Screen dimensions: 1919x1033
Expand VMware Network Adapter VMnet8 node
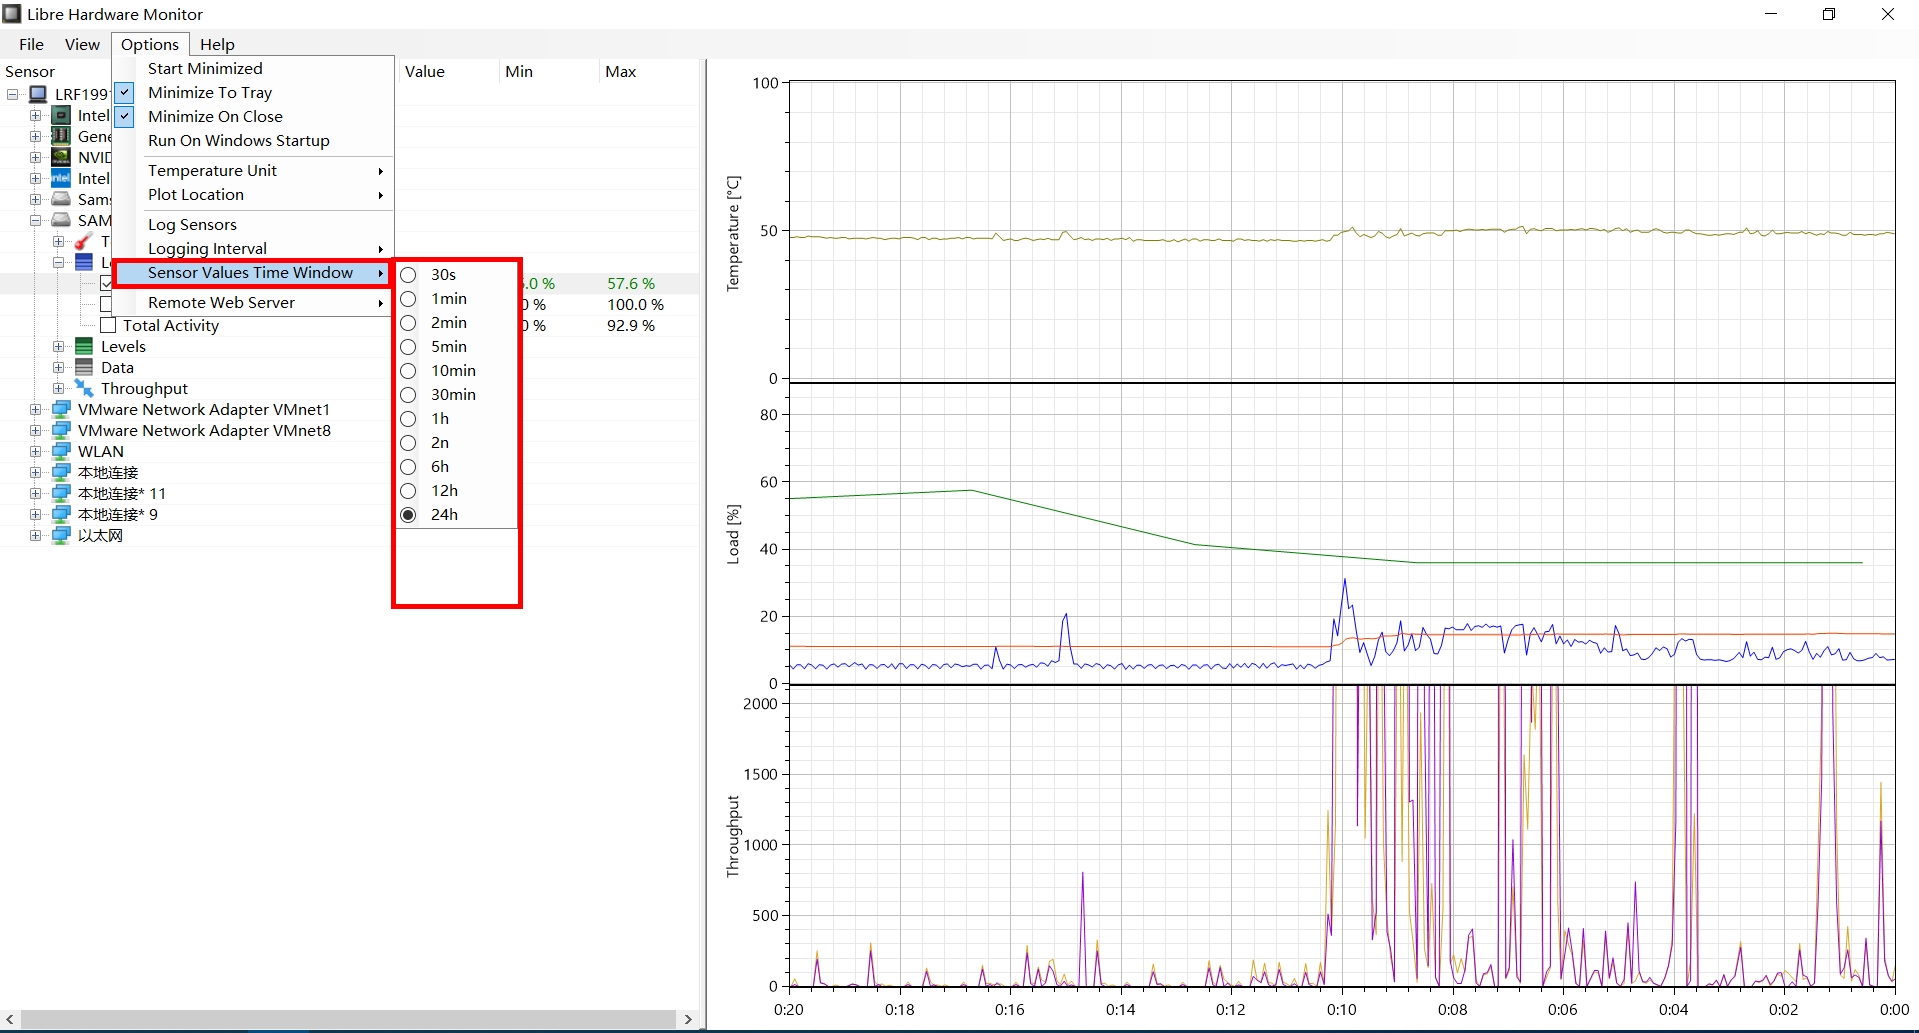coord(35,430)
